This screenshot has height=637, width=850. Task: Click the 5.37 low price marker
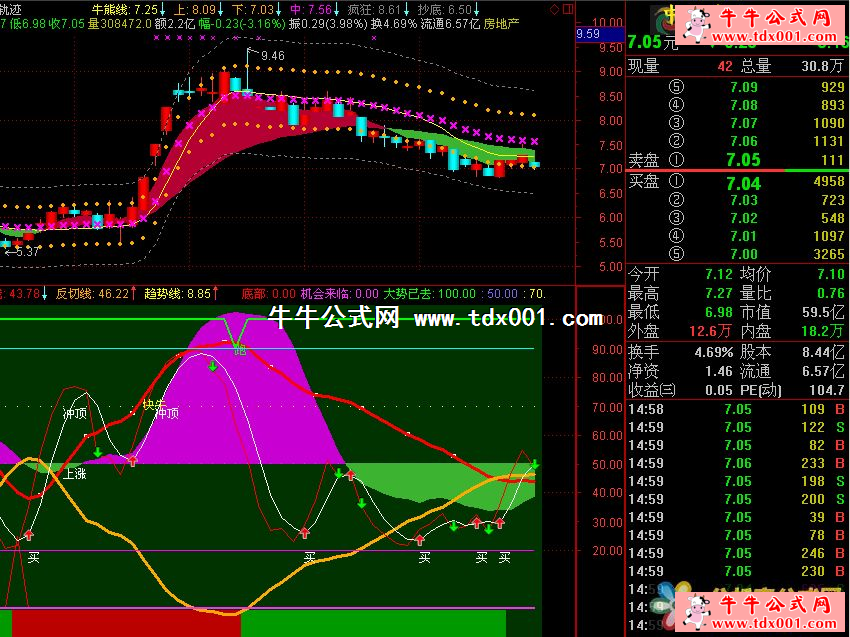[24, 252]
